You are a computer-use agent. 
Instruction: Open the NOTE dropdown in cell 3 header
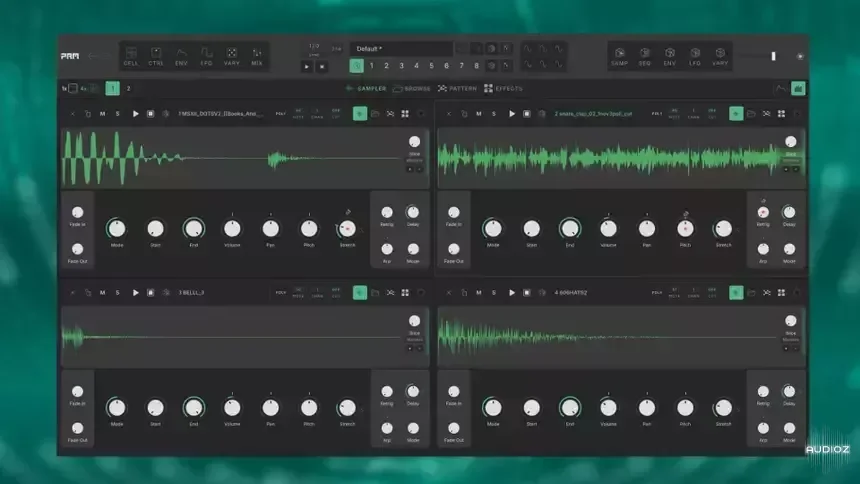point(298,292)
